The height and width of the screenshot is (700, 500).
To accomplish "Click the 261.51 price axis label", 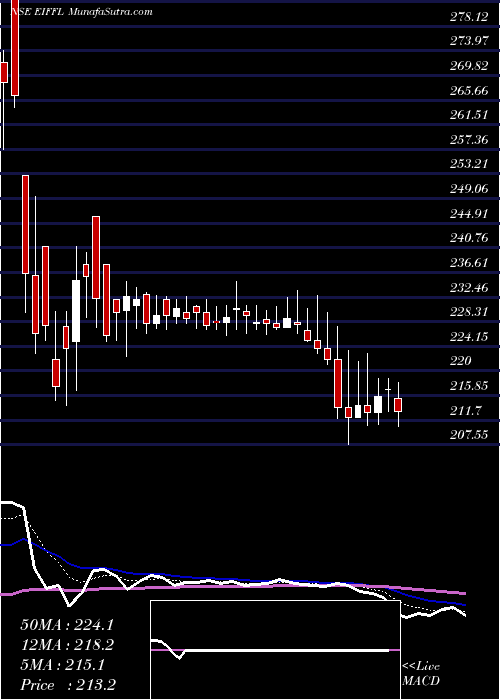I will [469, 116].
